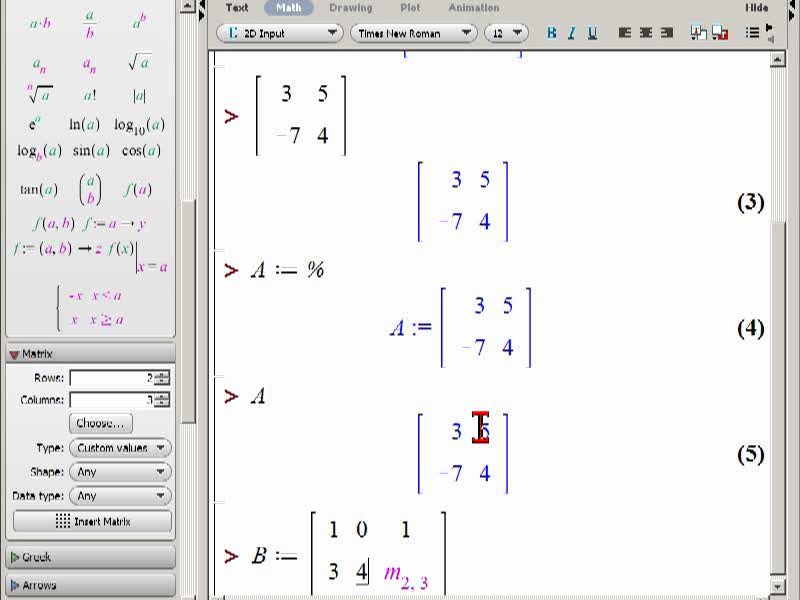Click the Choose... button
This screenshot has height=600, width=800.
[x=100, y=423]
